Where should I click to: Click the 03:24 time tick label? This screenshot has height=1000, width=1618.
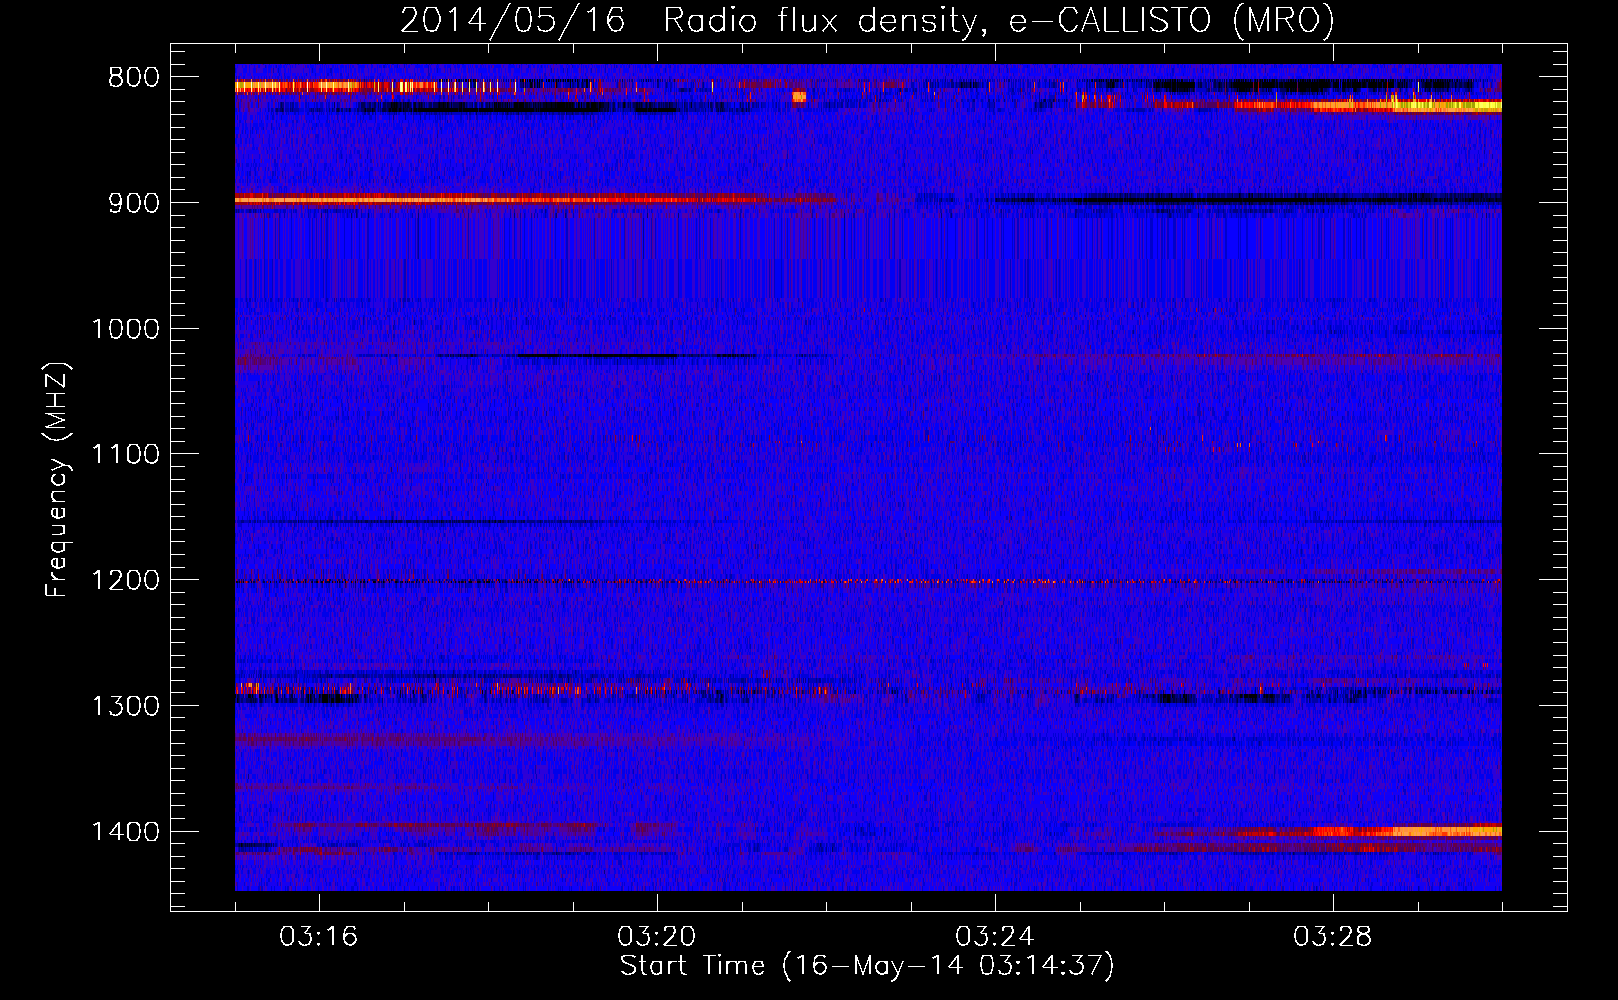click(995, 937)
